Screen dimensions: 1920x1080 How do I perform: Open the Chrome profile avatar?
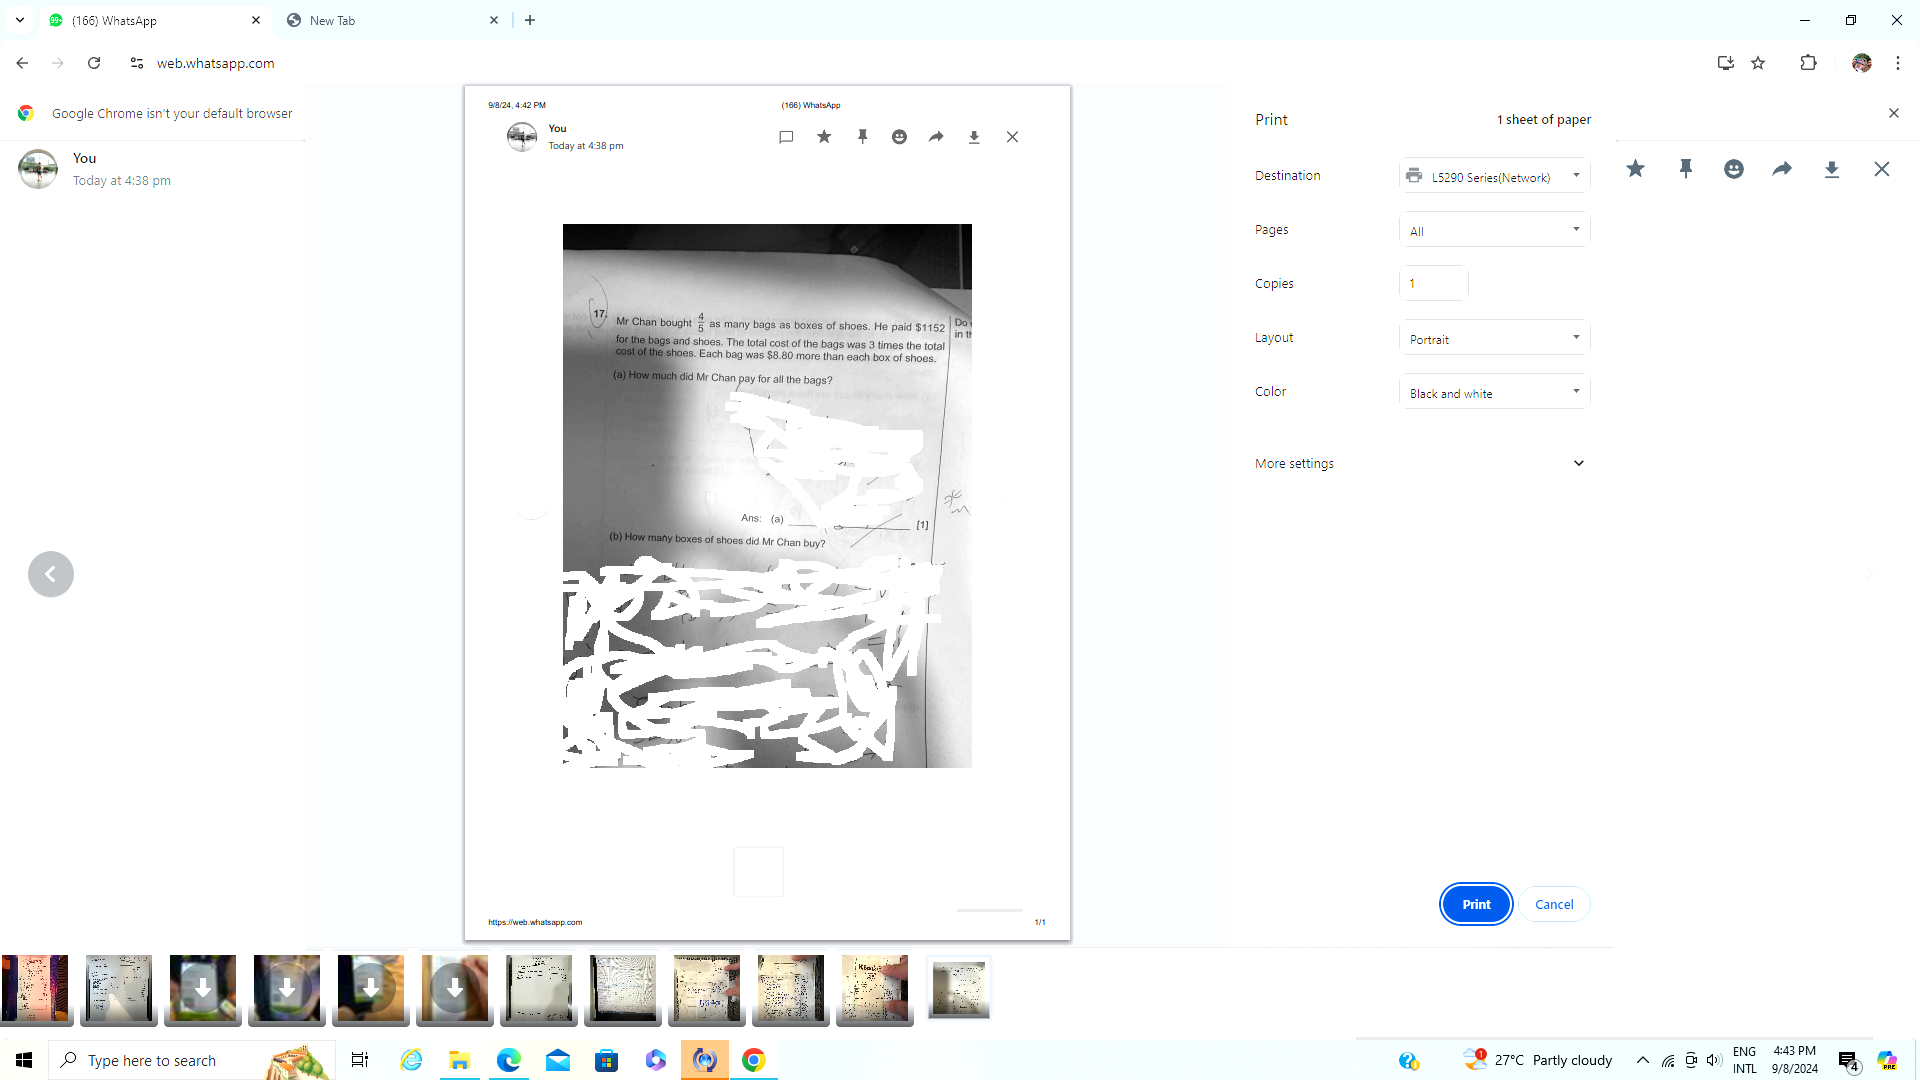(1861, 63)
